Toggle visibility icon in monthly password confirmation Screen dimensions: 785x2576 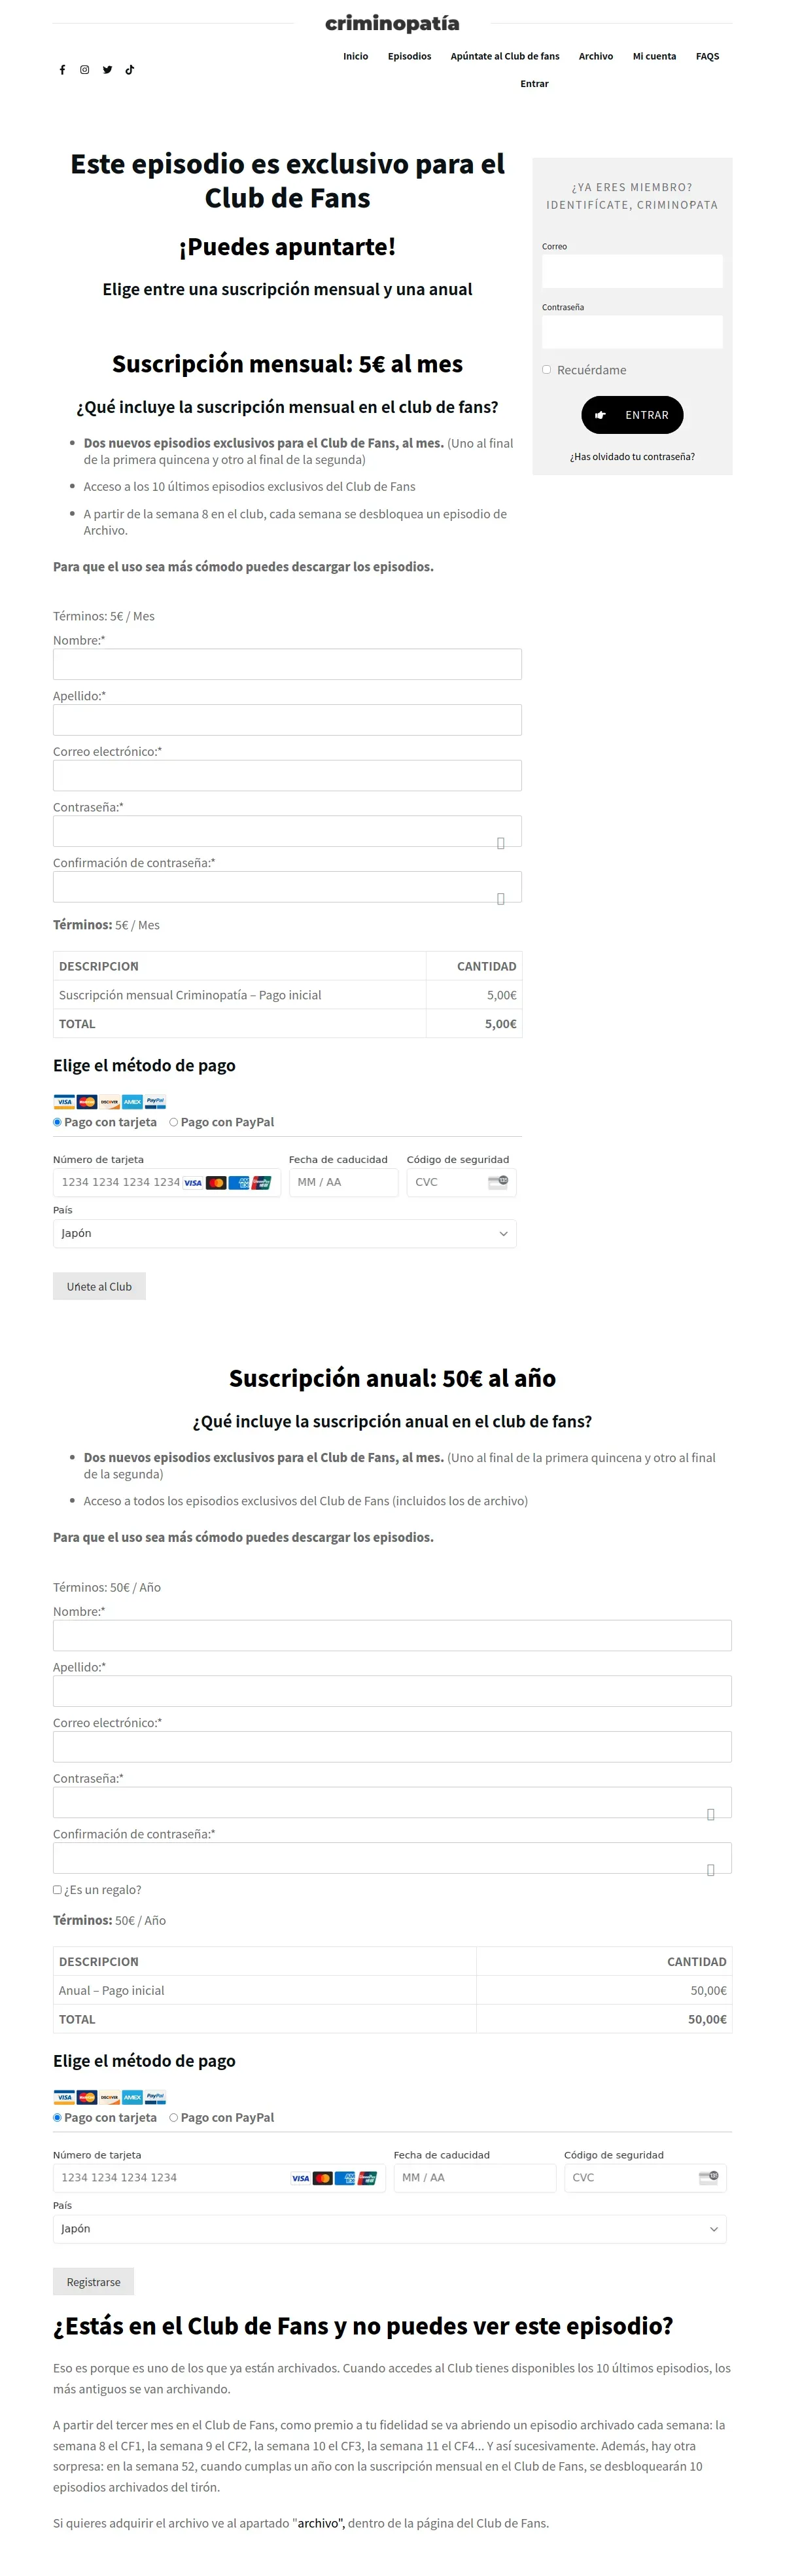pos(500,899)
